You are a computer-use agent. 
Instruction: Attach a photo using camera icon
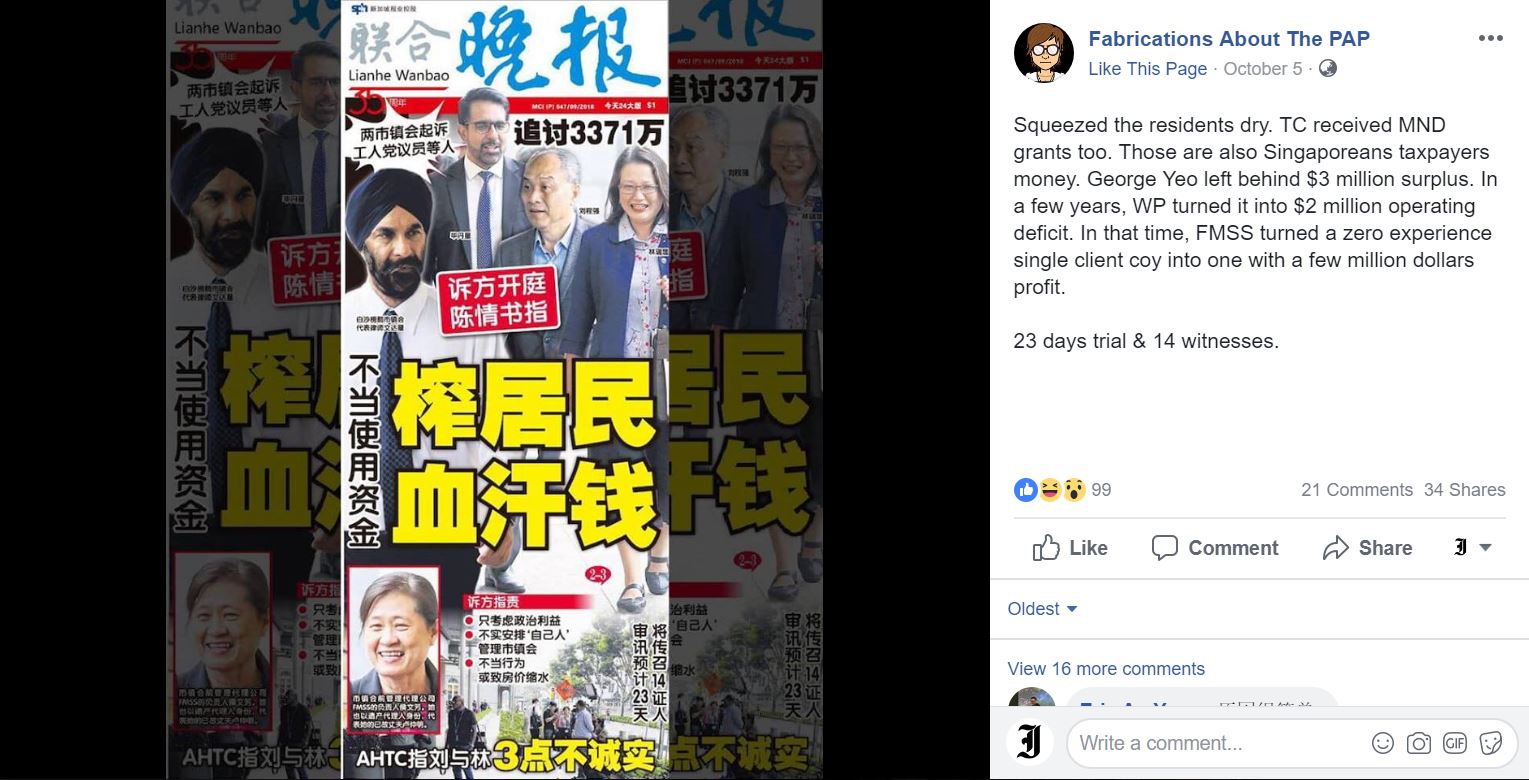(1418, 743)
